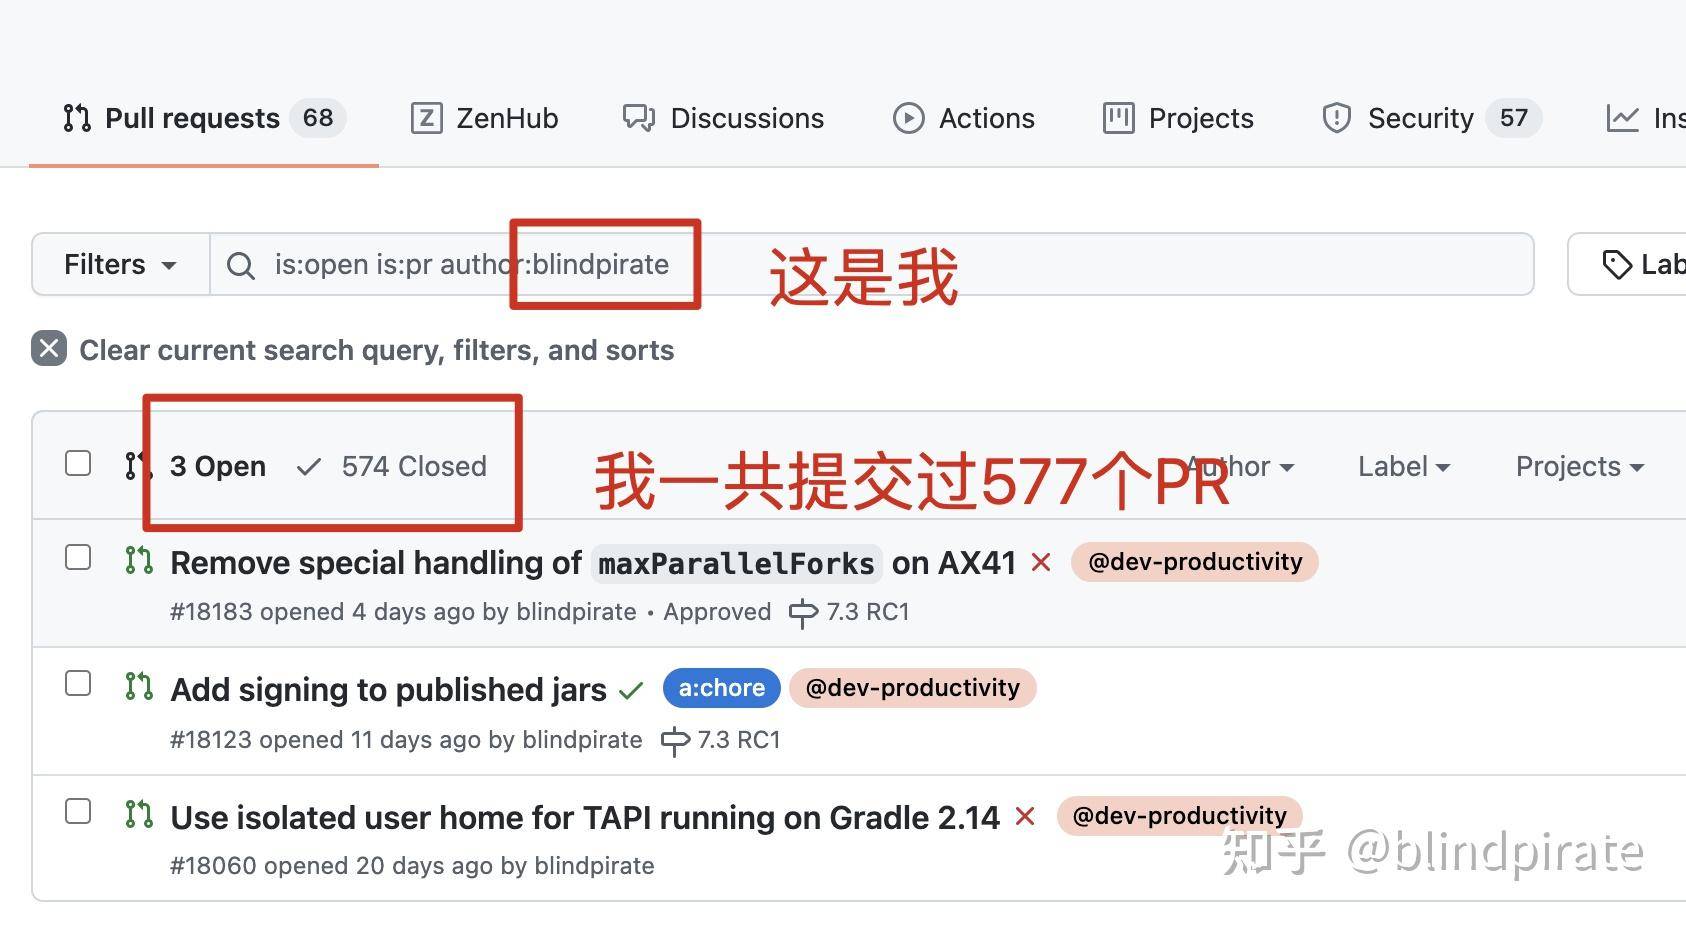Click the 68 pull requests counter badge

pyautogui.click(x=318, y=118)
